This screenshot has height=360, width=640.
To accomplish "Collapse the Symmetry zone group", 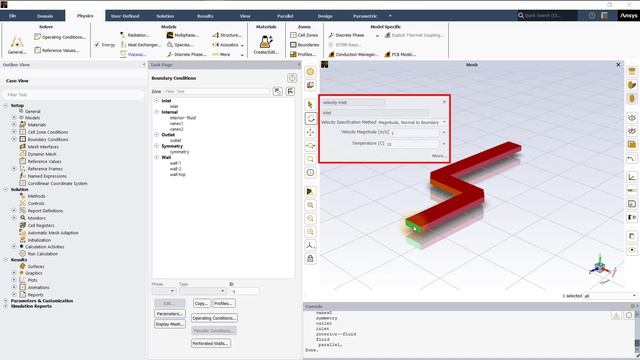I will tap(156, 146).
